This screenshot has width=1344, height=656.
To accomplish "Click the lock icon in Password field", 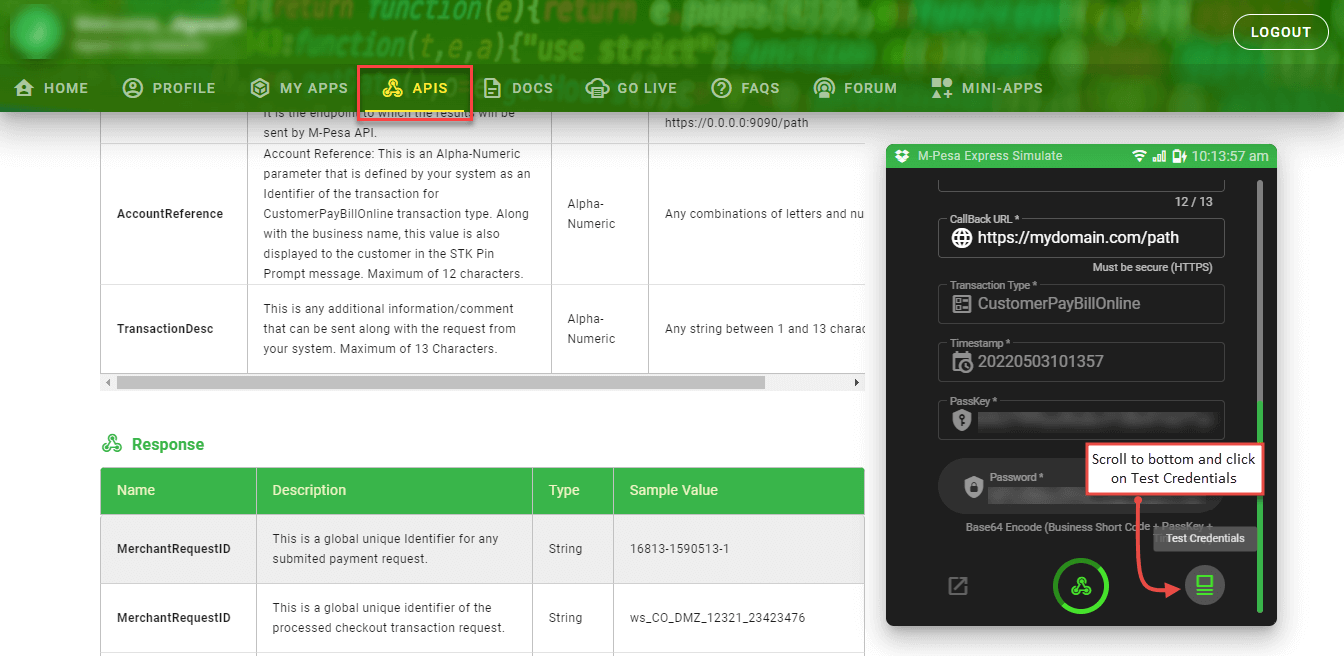I will (x=973, y=487).
